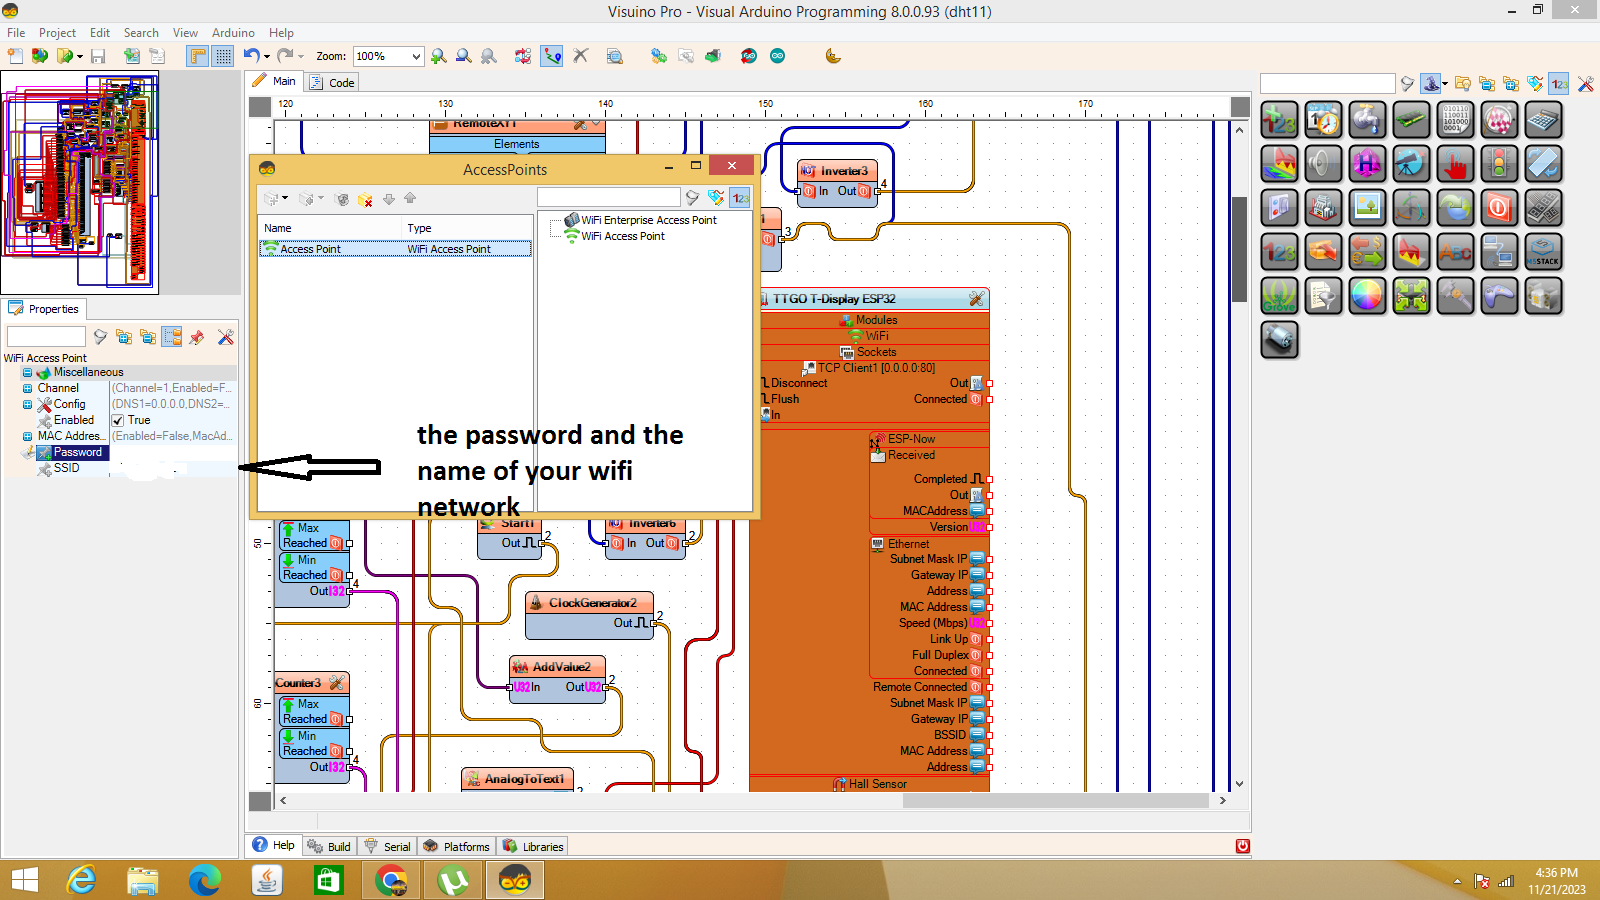Click the filter funnel icon in AccessPoints dialog
The height and width of the screenshot is (900, 1600).
point(692,197)
